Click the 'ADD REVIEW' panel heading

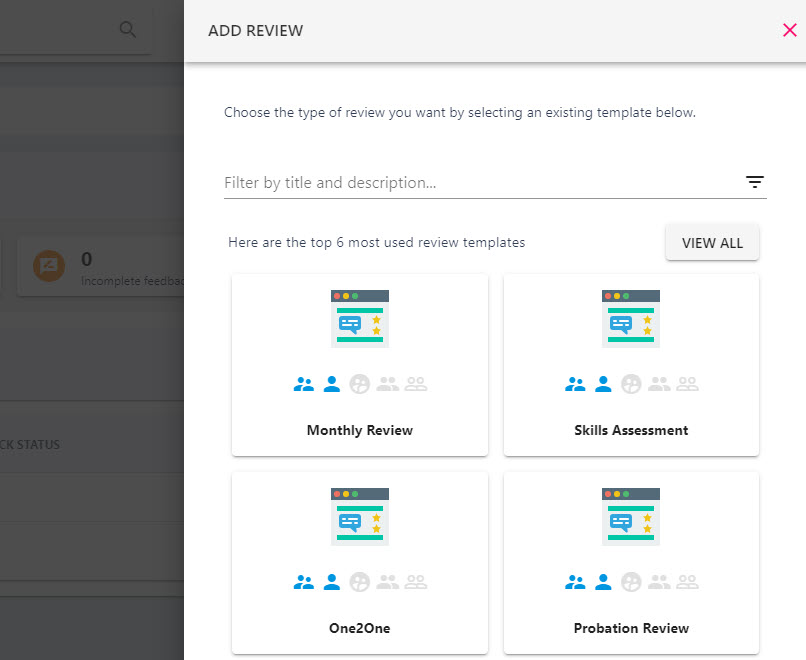tap(255, 31)
